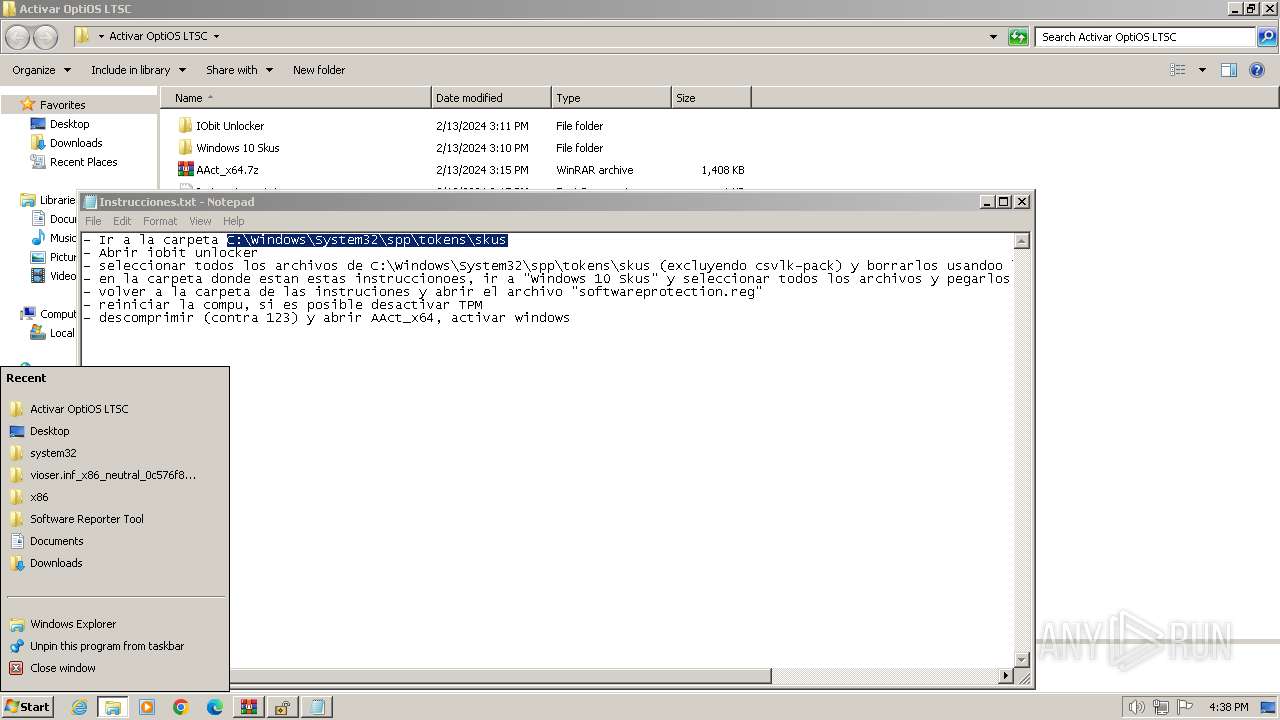This screenshot has width=1280, height=720.
Task: Switch to WinRAR taskbar button
Action: click(249, 707)
